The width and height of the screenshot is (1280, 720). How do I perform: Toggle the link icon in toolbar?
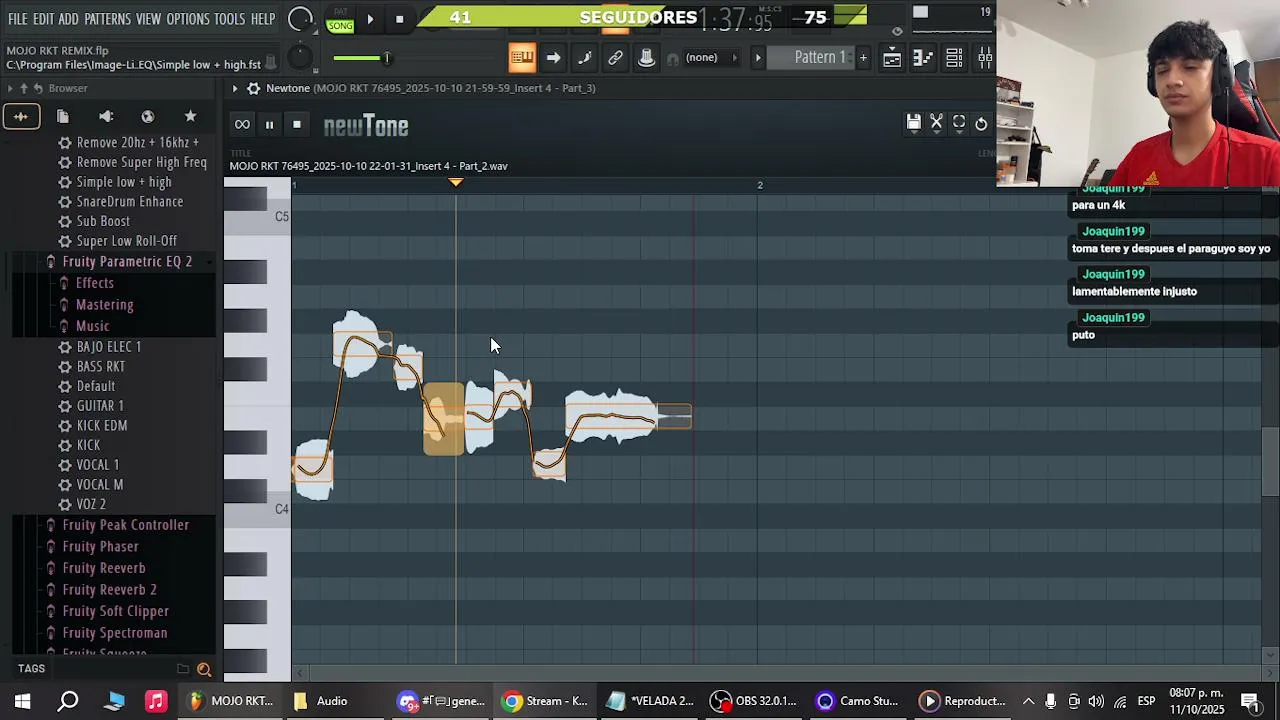pos(616,58)
